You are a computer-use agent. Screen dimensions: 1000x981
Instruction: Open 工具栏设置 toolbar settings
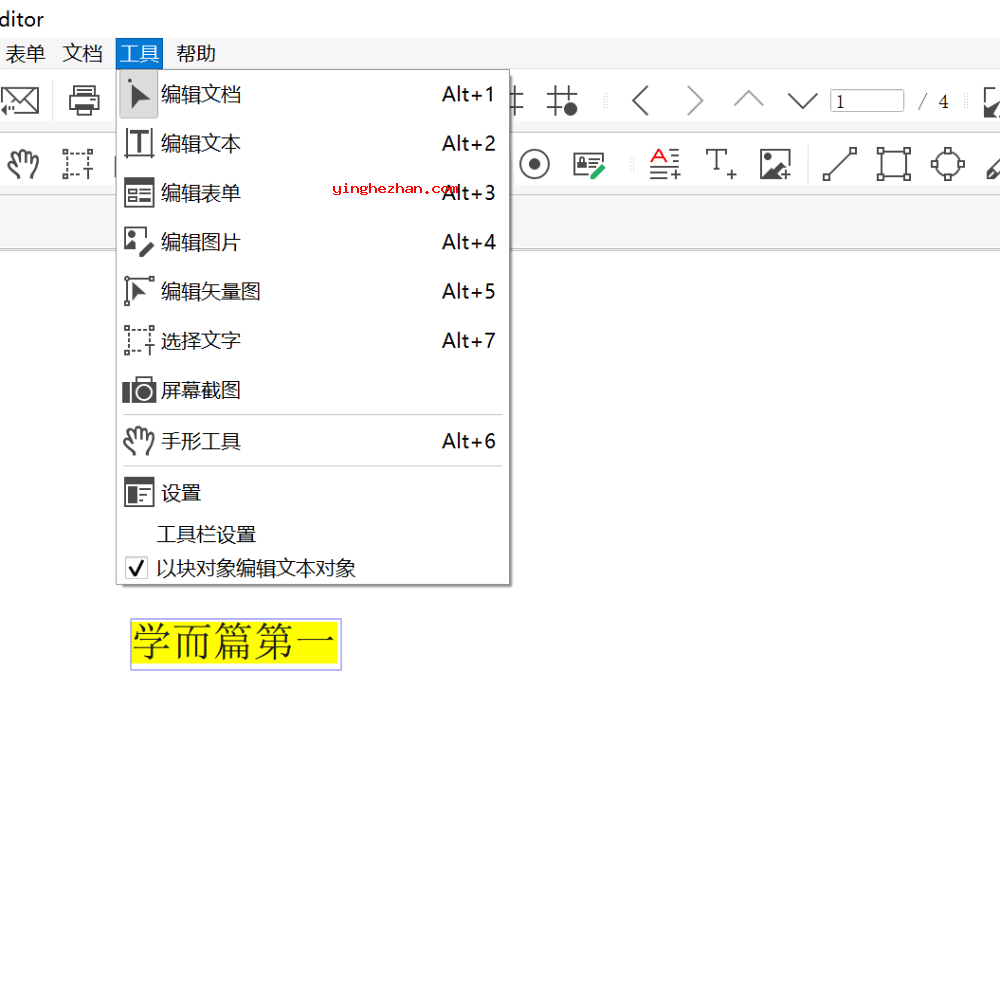312,535
